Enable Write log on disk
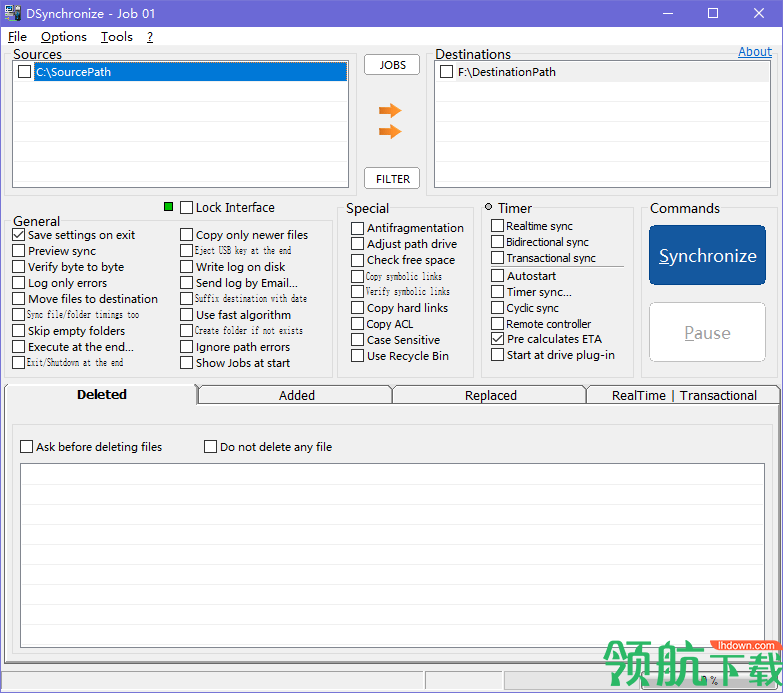This screenshot has width=783, height=693. coord(186,267)
